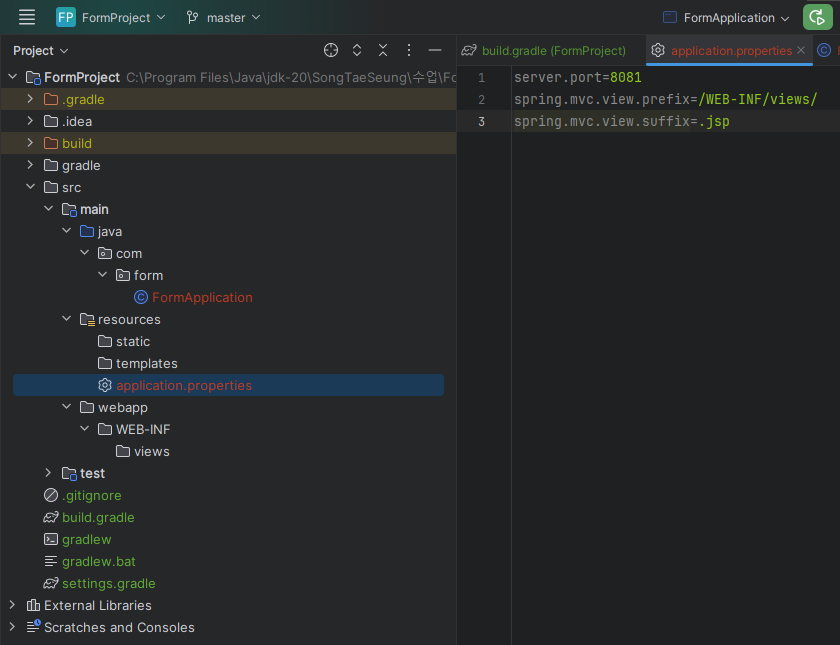Select the gradlew file
This screenshot has height=645, width=840.
click(86, 539)
